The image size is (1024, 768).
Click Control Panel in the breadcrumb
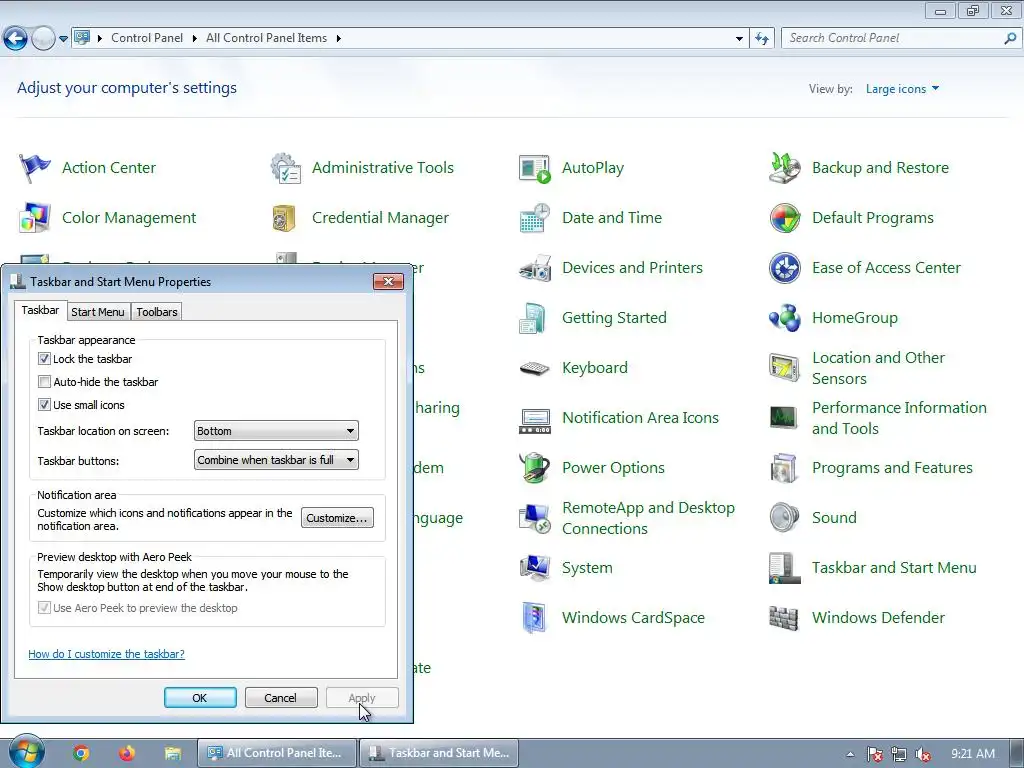coord(147,39)
